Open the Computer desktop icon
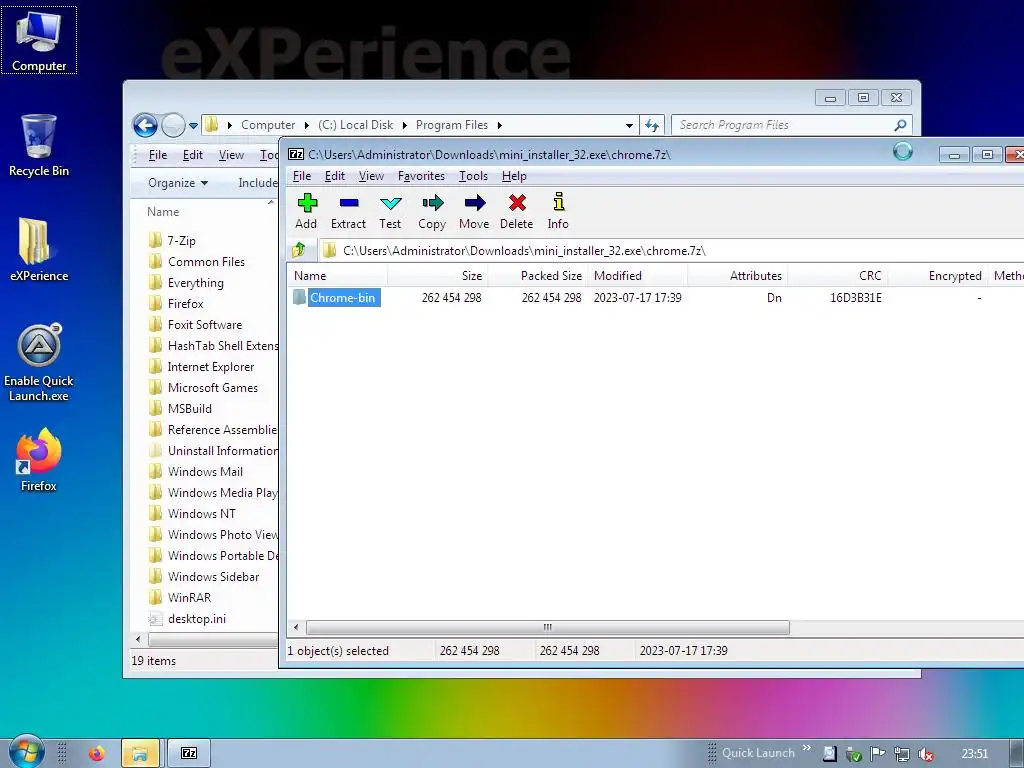 tap(39, 40)
